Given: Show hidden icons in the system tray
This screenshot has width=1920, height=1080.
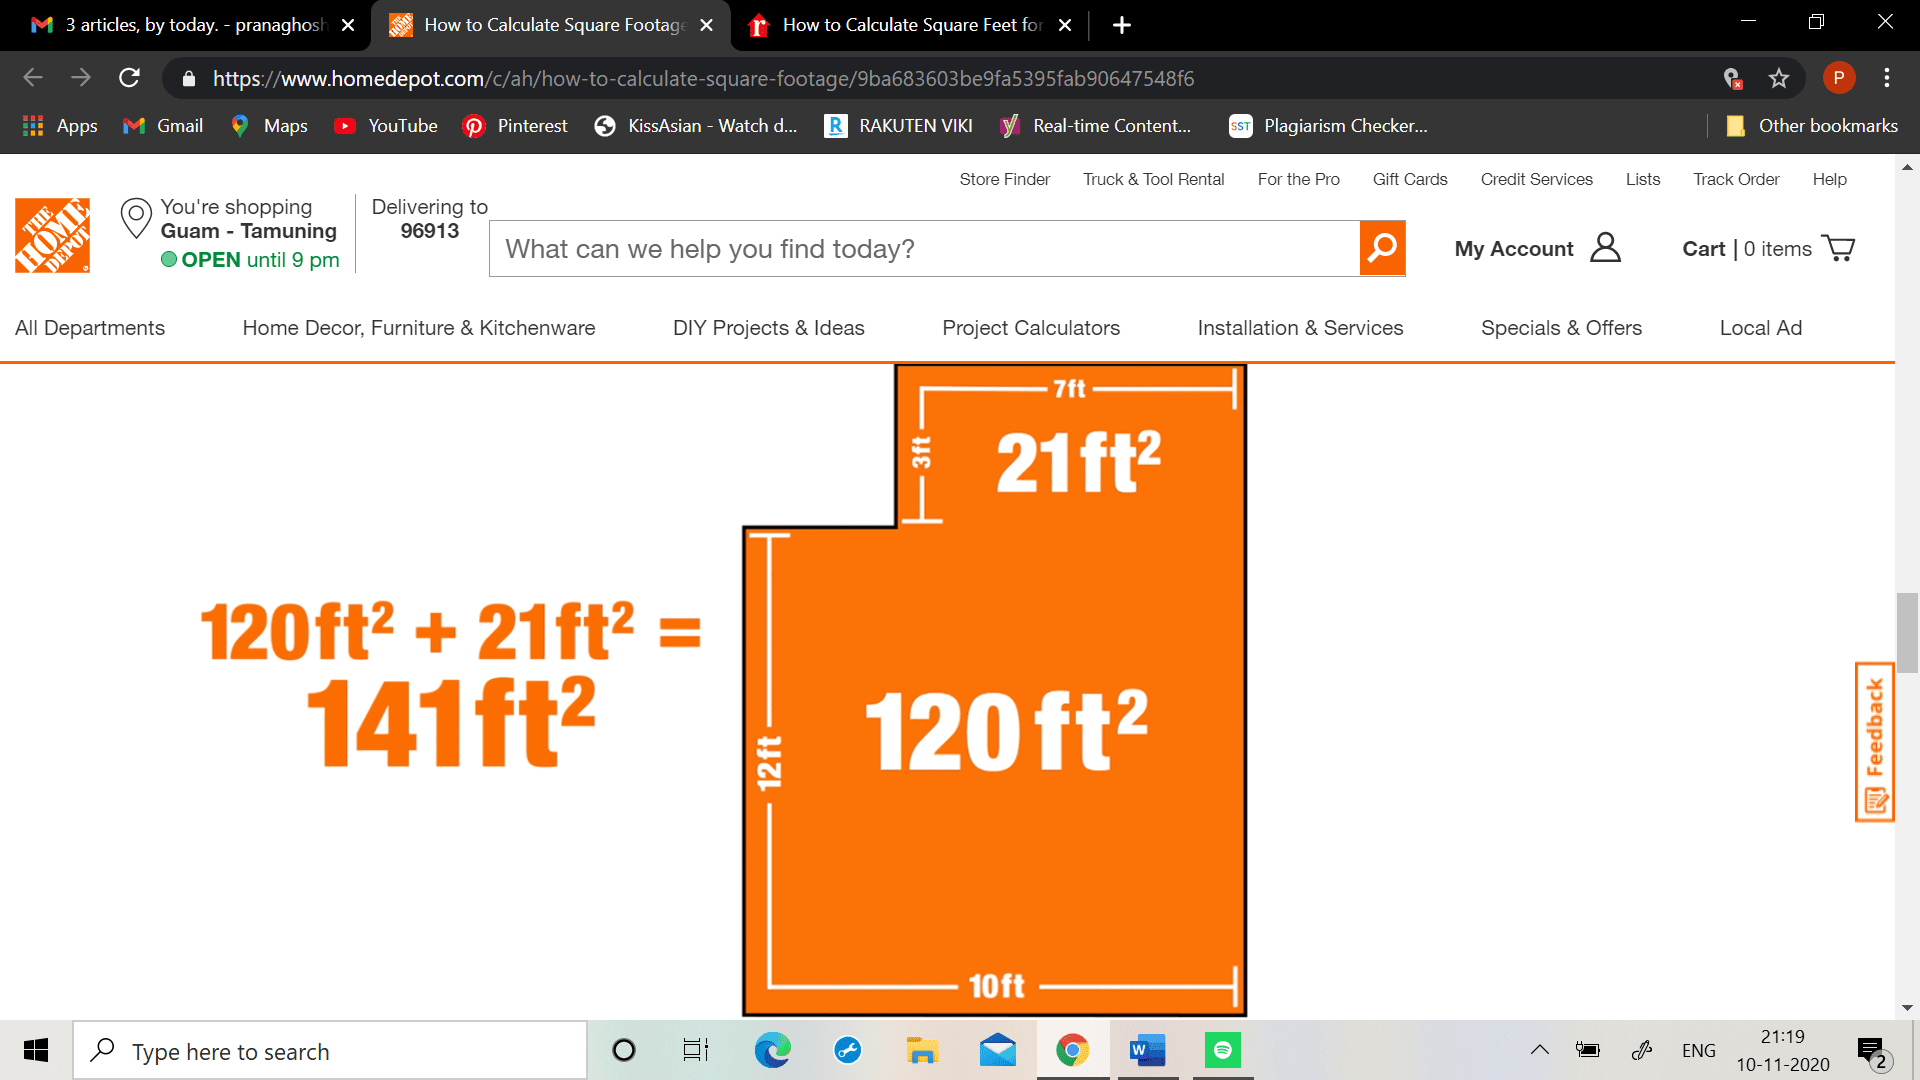Looking at the screenshot, I should point(1540,1050).
